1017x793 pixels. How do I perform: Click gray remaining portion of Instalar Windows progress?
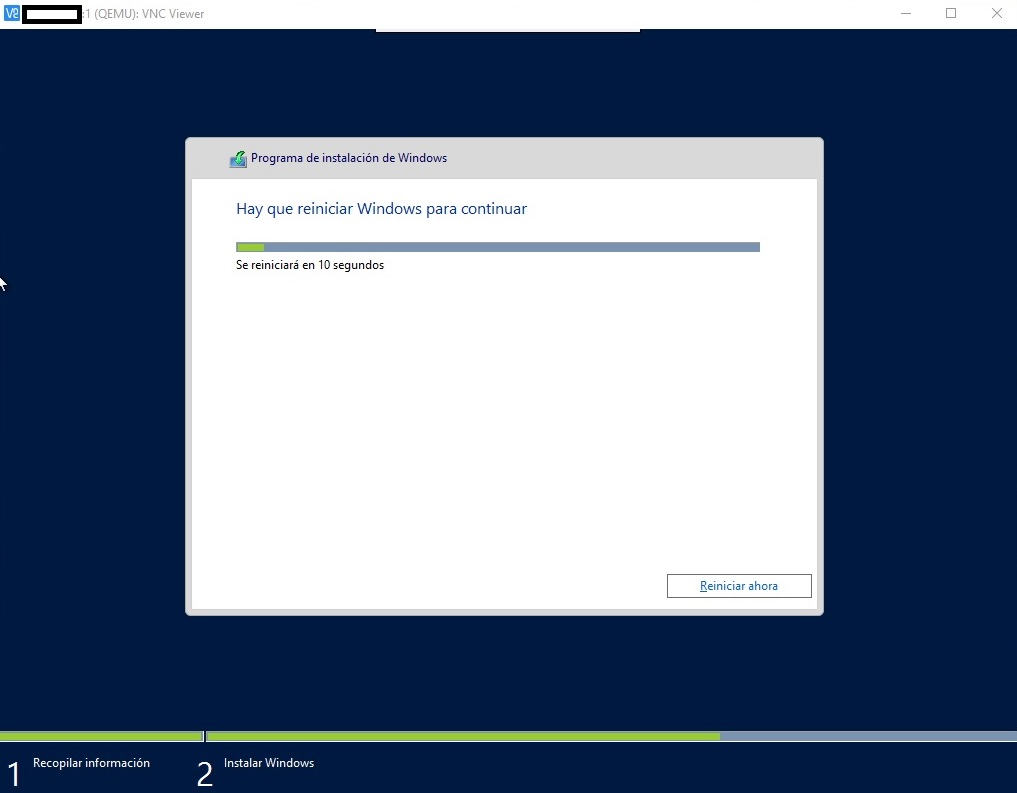867,736
